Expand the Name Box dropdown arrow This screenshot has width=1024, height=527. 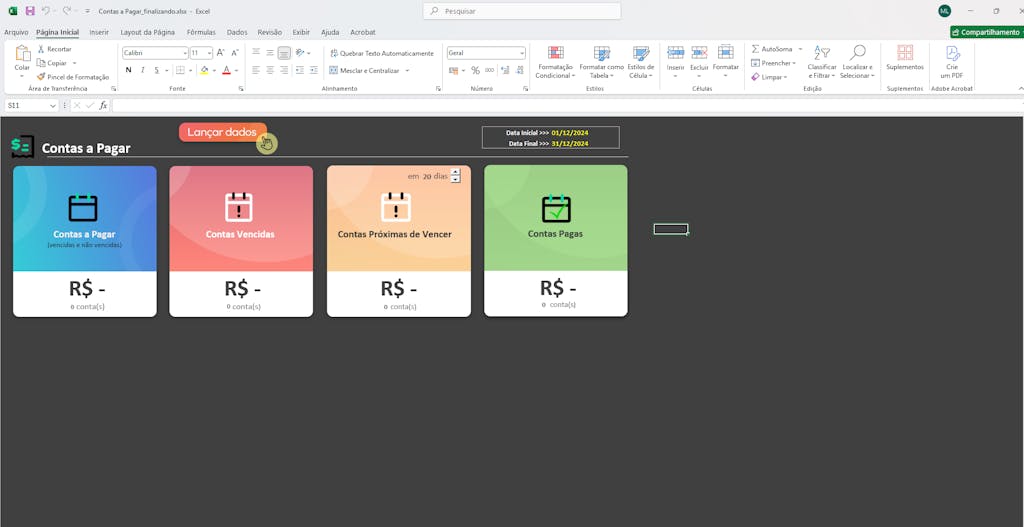coord(53,105)
